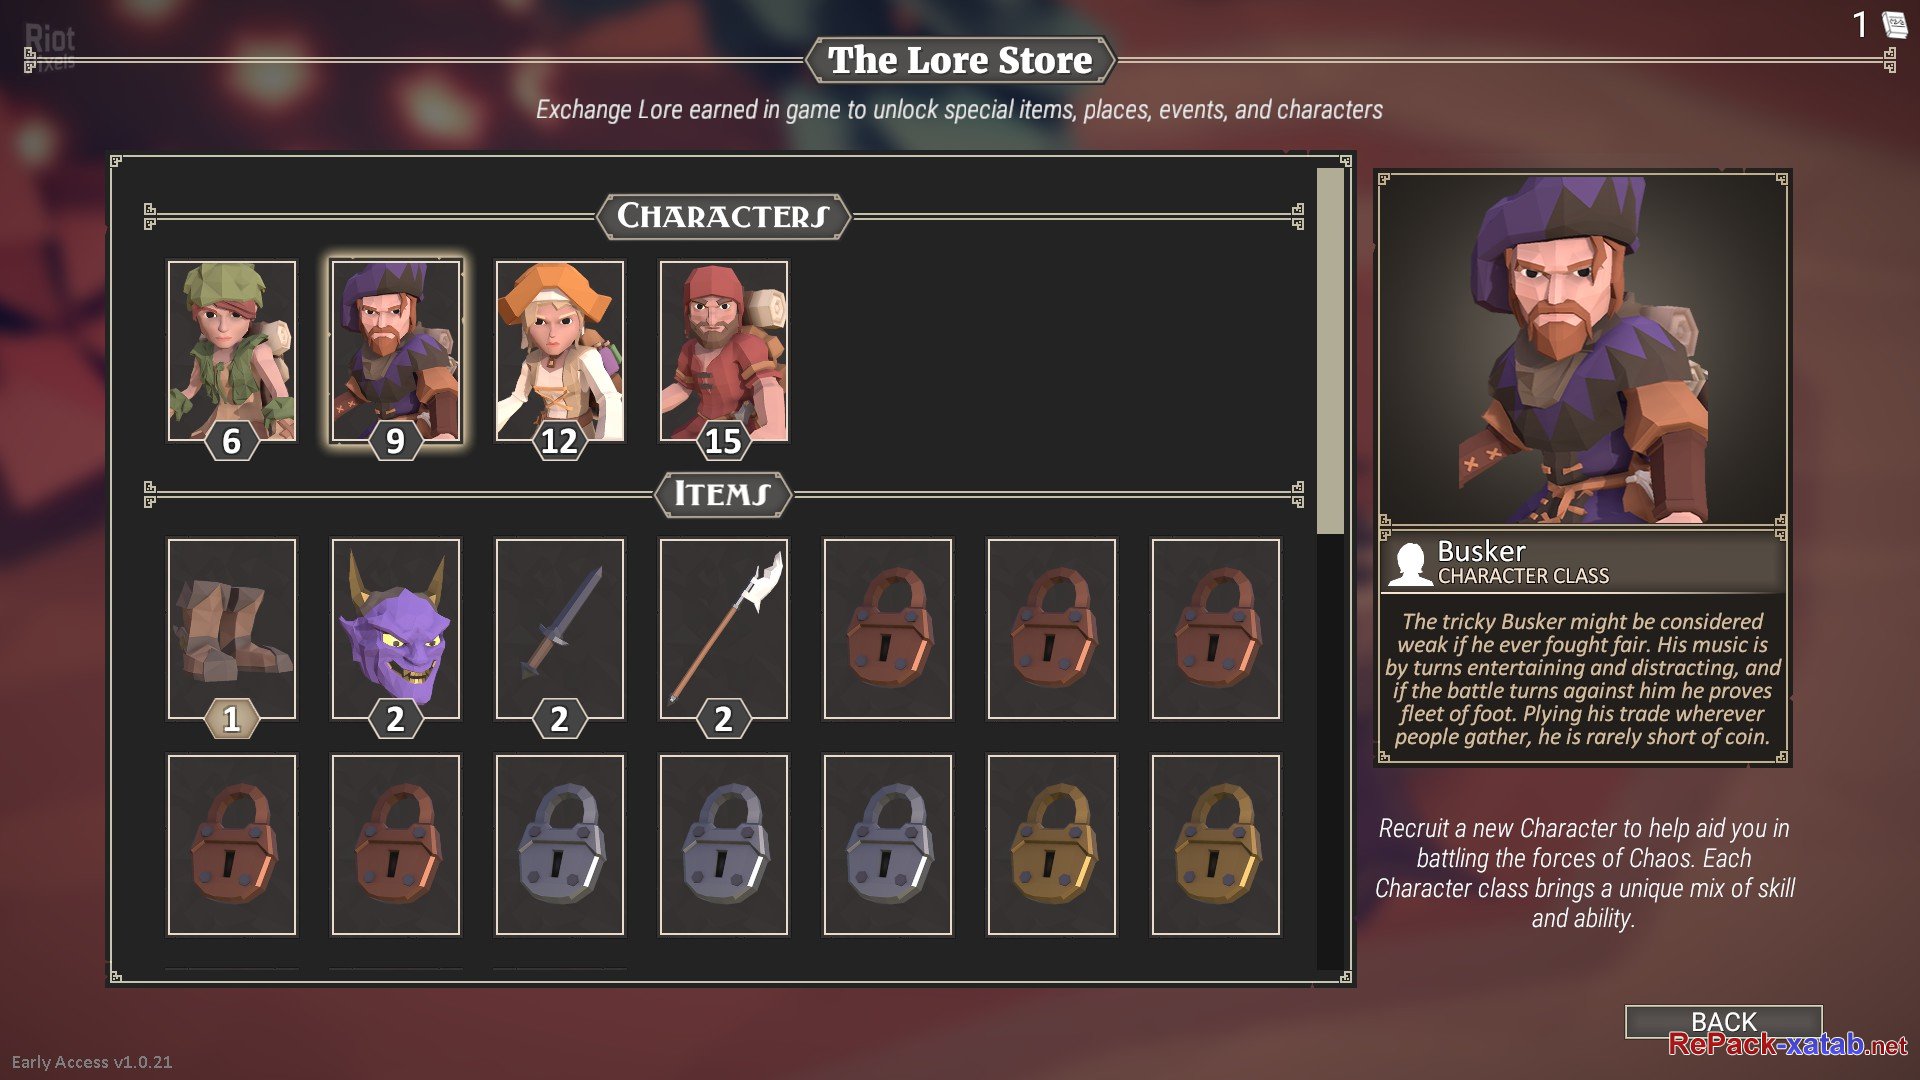Click the large Busker portrait preview
The width and height of the screenshot is (1920, 1080).
1582,349
